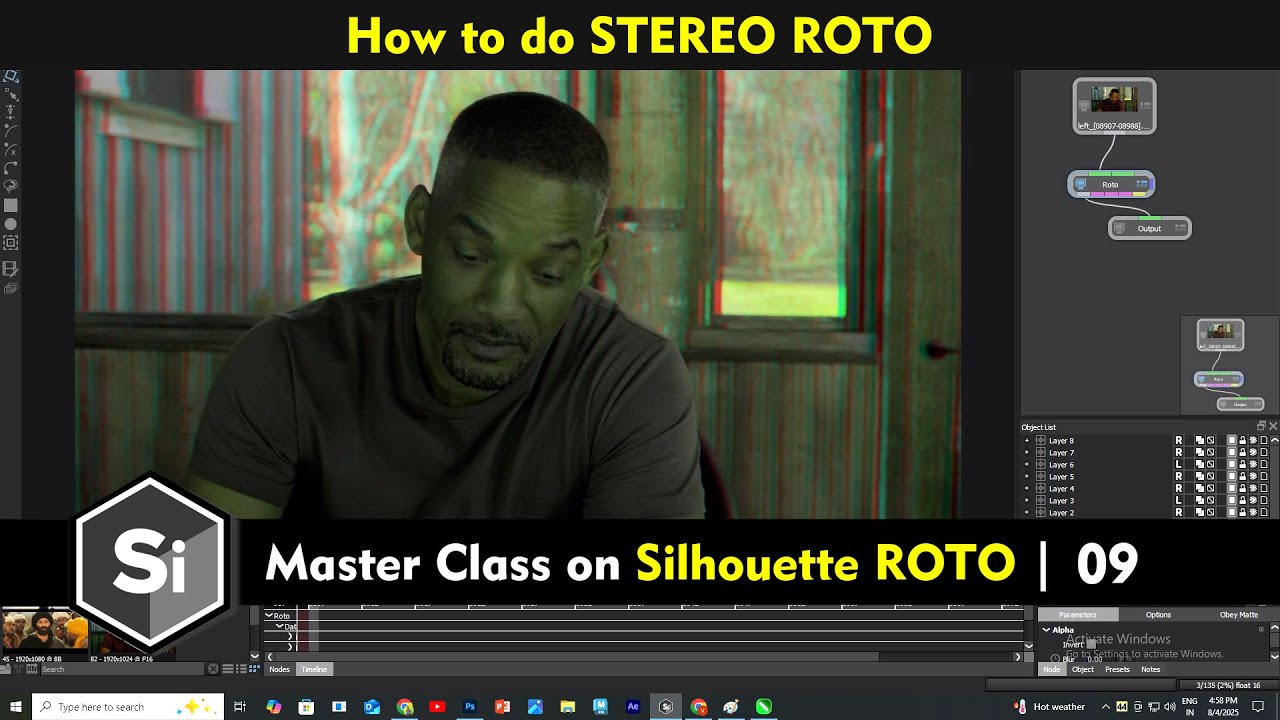1280x720 pixels.
Task: Toggle lock on Layer 3
Action: (1243, 501)
